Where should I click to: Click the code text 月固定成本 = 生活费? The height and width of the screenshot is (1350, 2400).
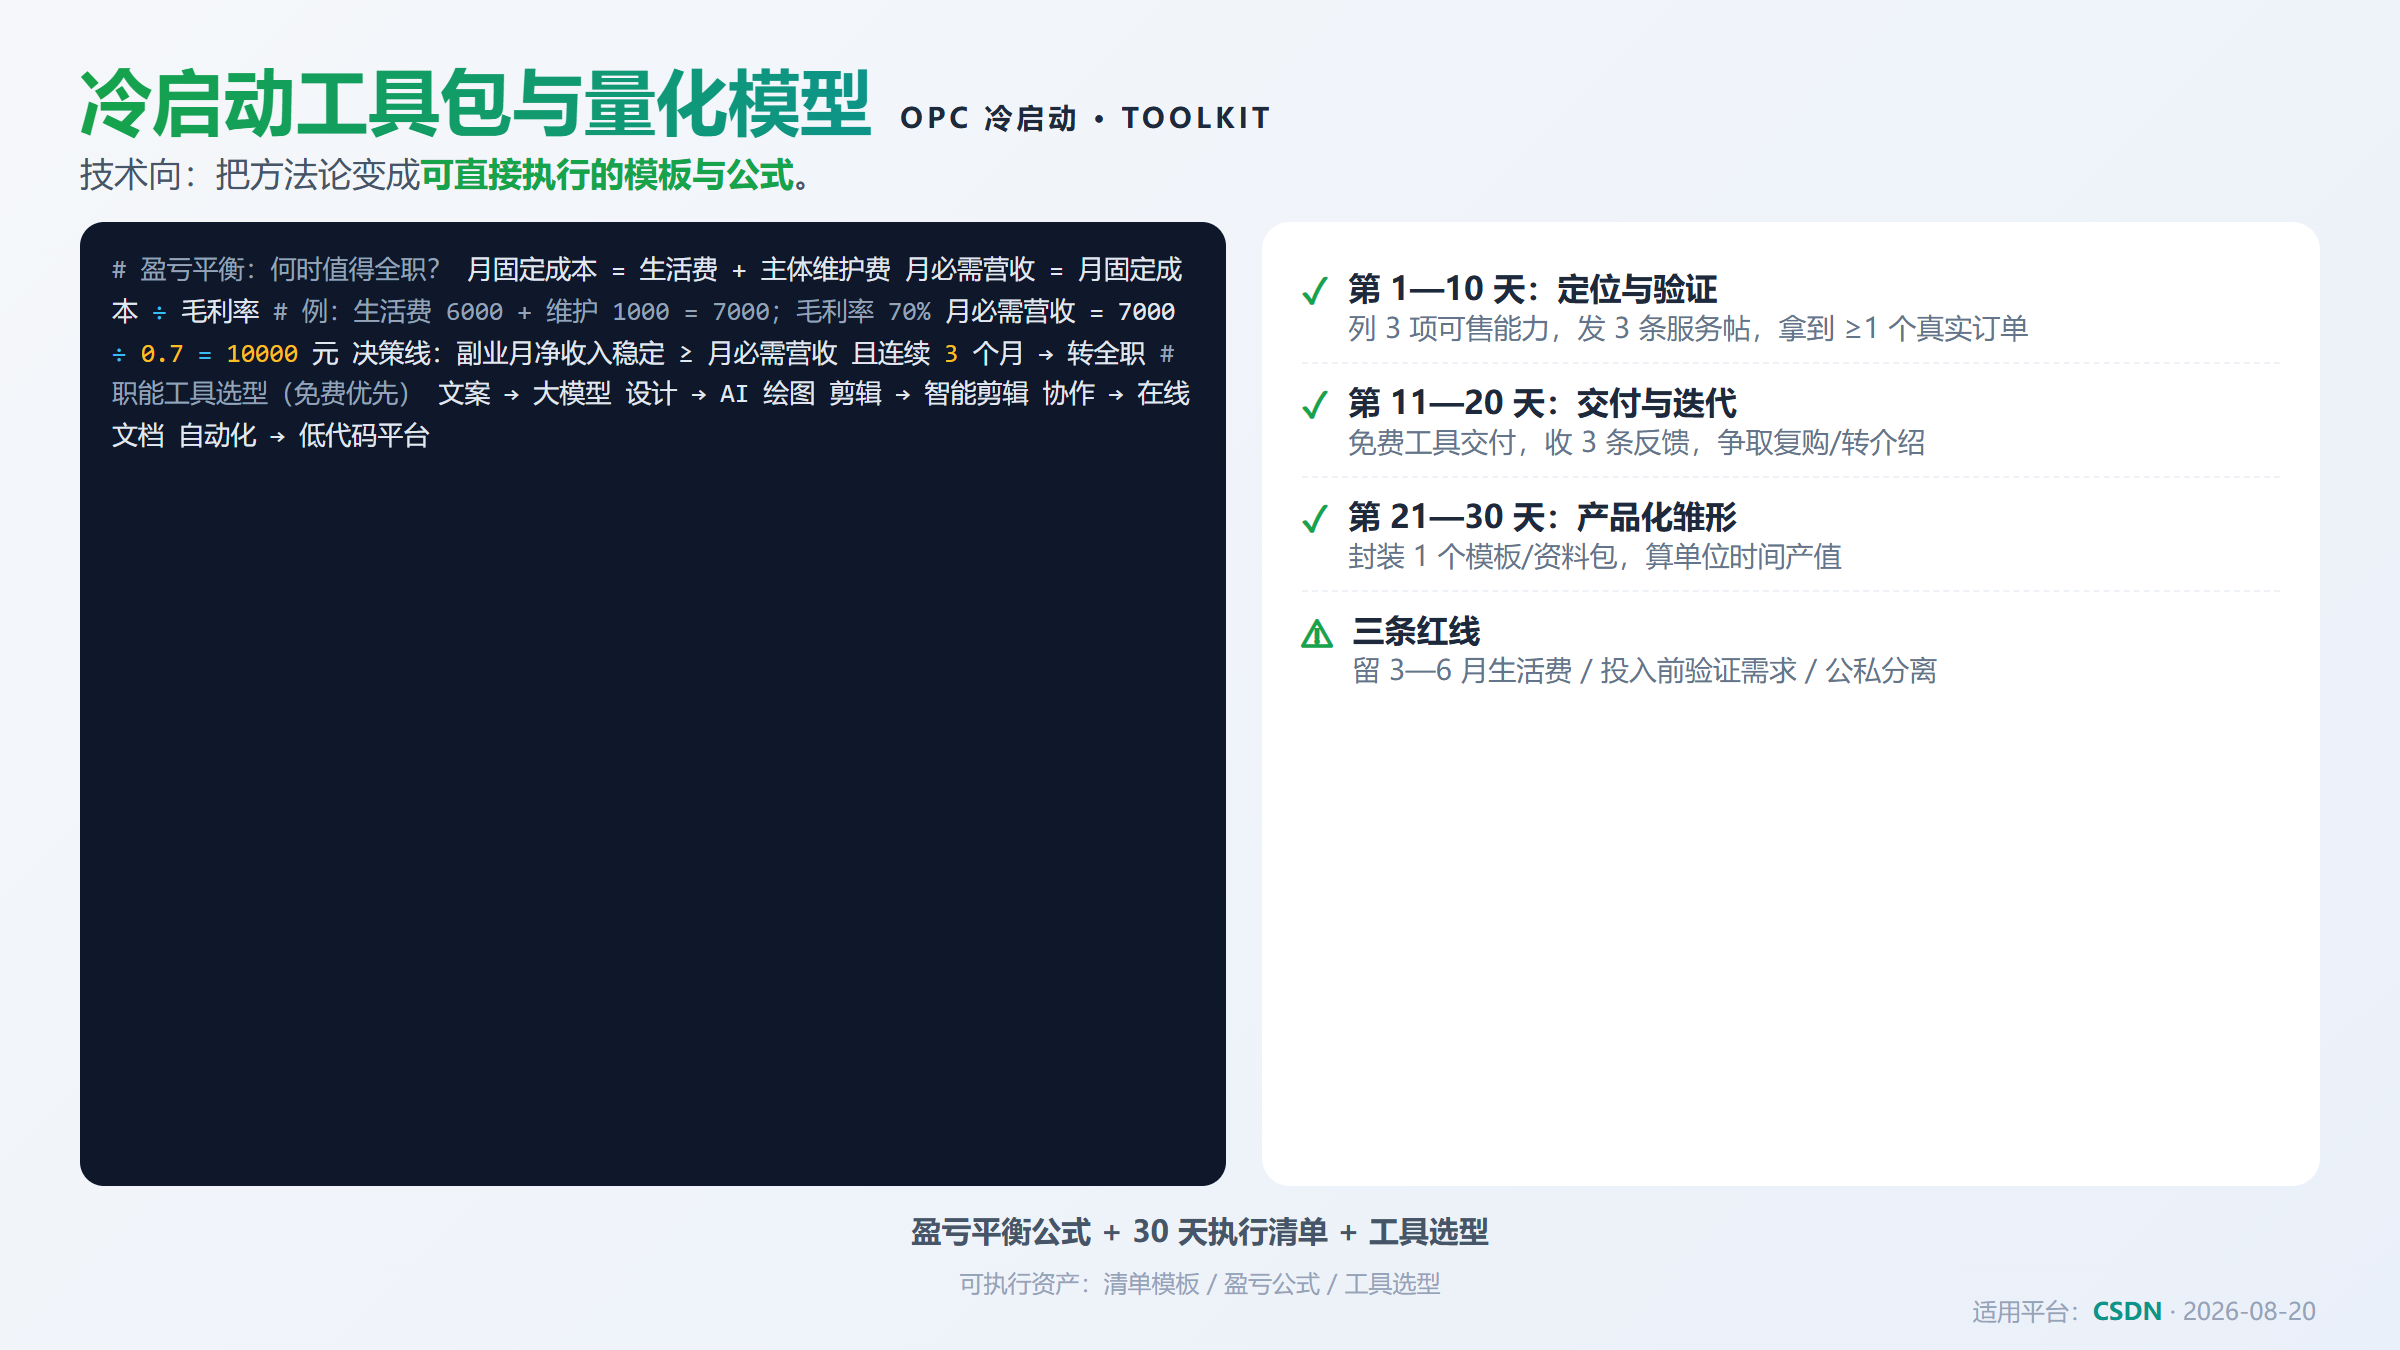pyautogui.click(x=592, y=269)
